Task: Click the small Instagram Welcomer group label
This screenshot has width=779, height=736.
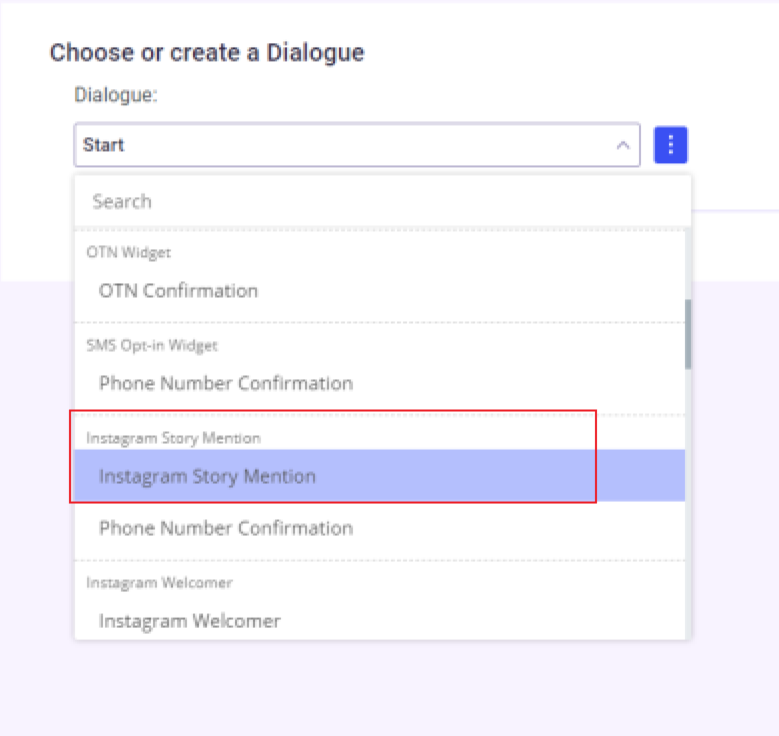Action: 159,583
